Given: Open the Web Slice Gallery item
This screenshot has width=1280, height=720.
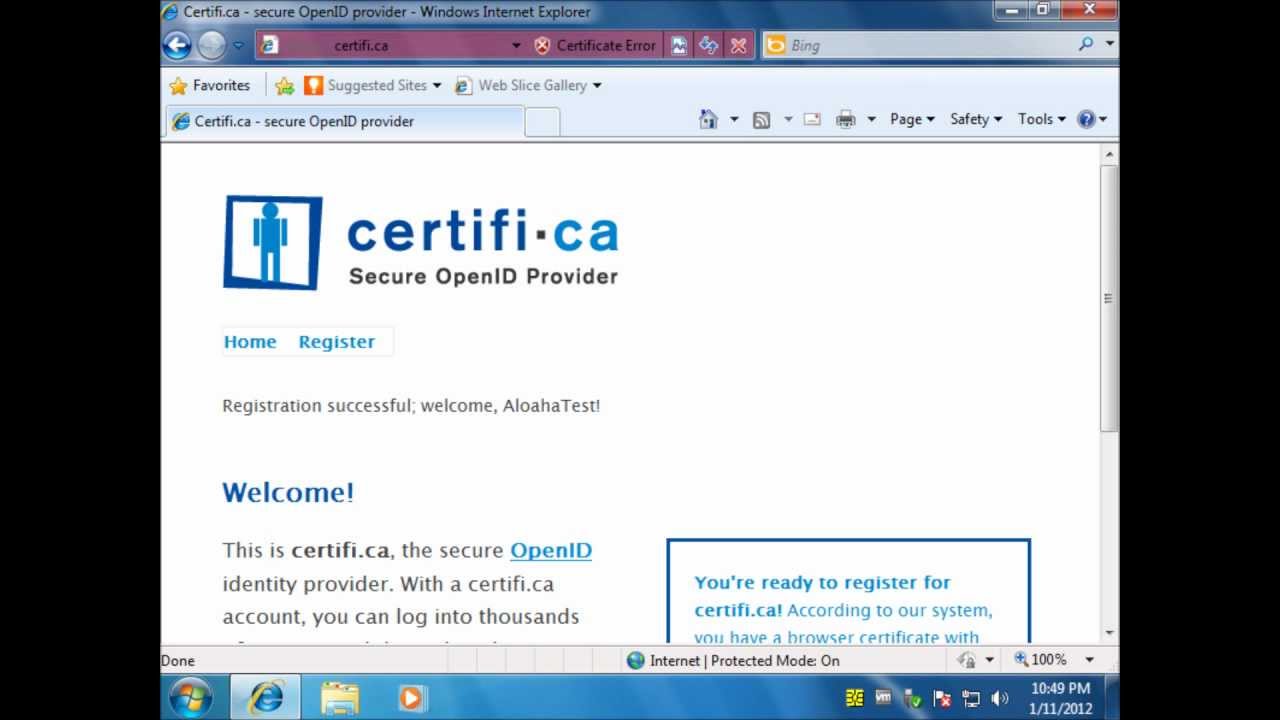Looking at the screenshot, I should [528, 85].
